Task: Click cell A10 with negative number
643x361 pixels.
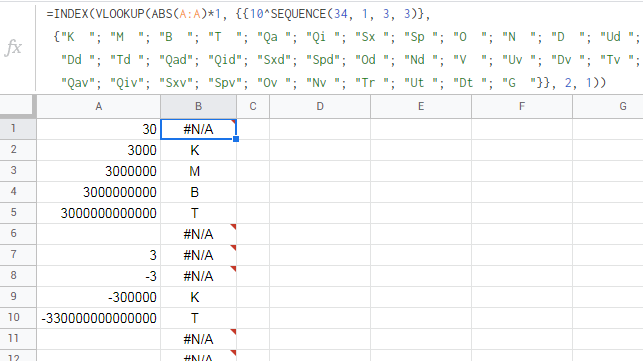Action: coord(98,318)
